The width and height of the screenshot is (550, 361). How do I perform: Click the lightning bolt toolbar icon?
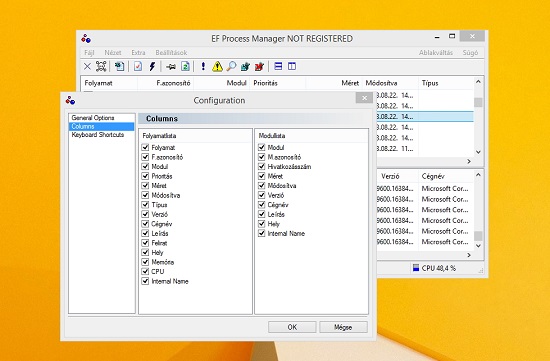pyautogui.click(x=152, y=66)
